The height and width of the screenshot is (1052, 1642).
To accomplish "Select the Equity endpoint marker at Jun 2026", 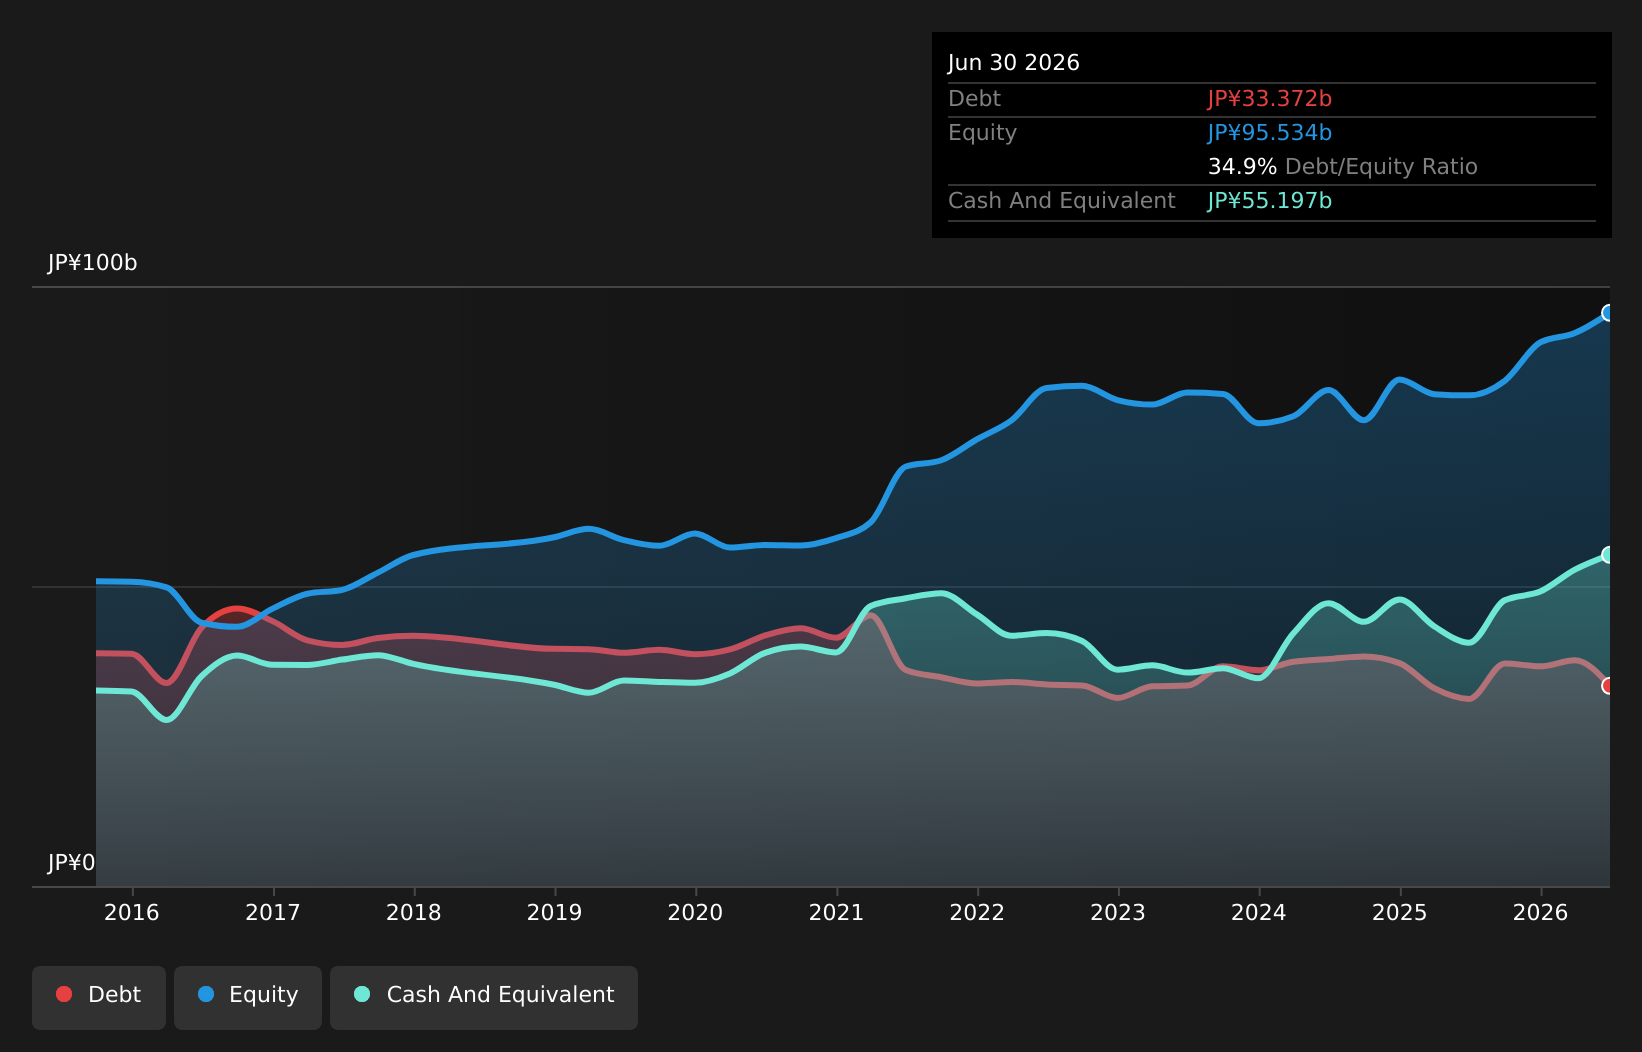I will point(1608,313).
